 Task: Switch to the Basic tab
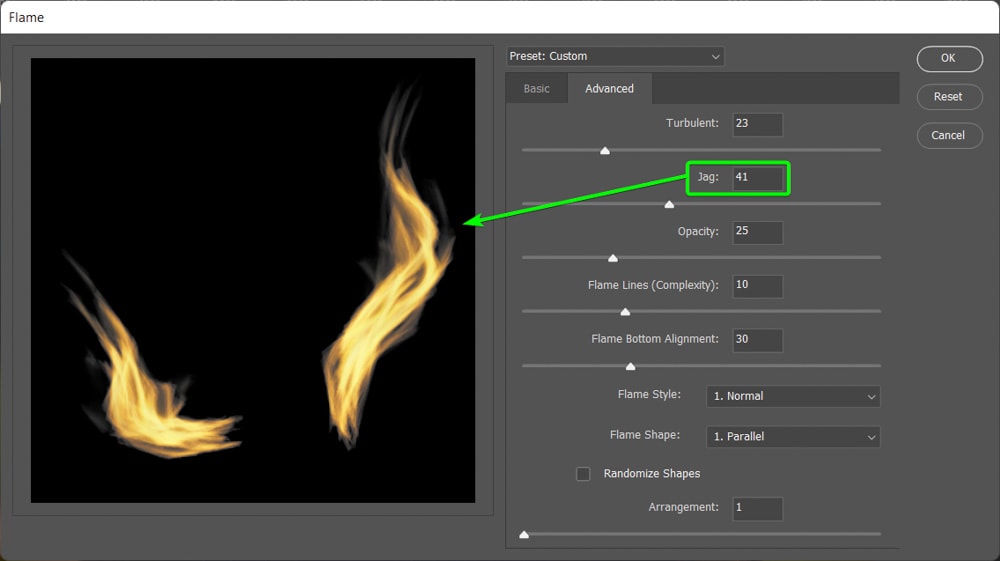[536, 89]
